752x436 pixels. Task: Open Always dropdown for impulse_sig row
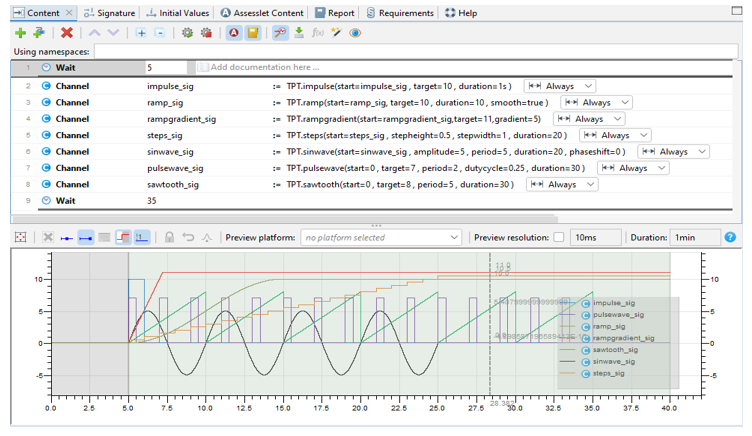coord(560,86)
